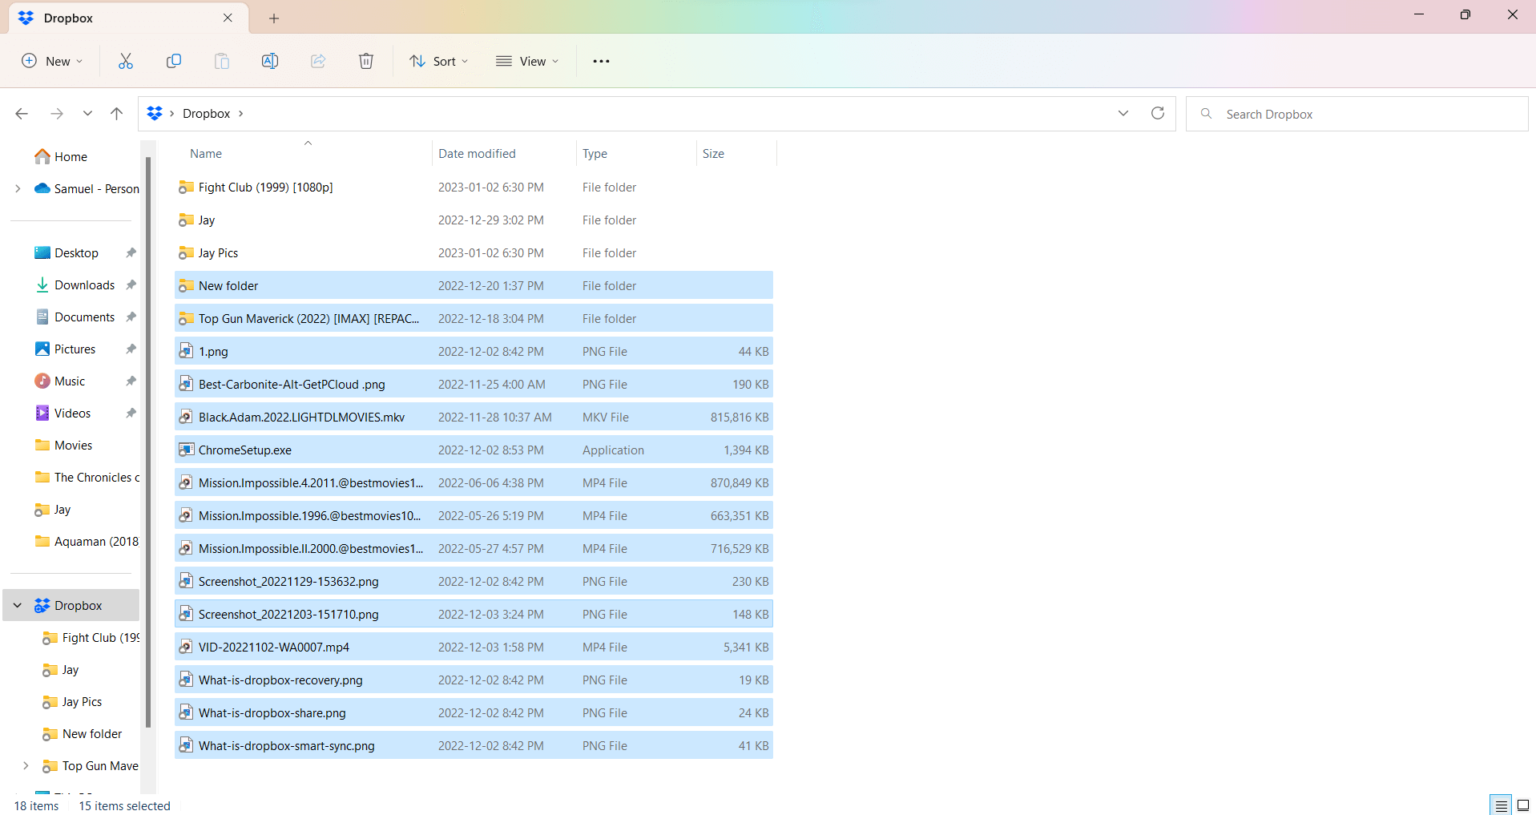Navigate up one folder level
The image size is (1536, 815).
[x=116, y=113]
